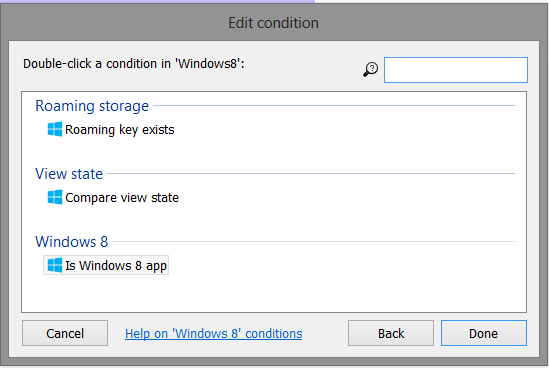
Task: Select the 'Compare view state' condition label
Action: 122,198
